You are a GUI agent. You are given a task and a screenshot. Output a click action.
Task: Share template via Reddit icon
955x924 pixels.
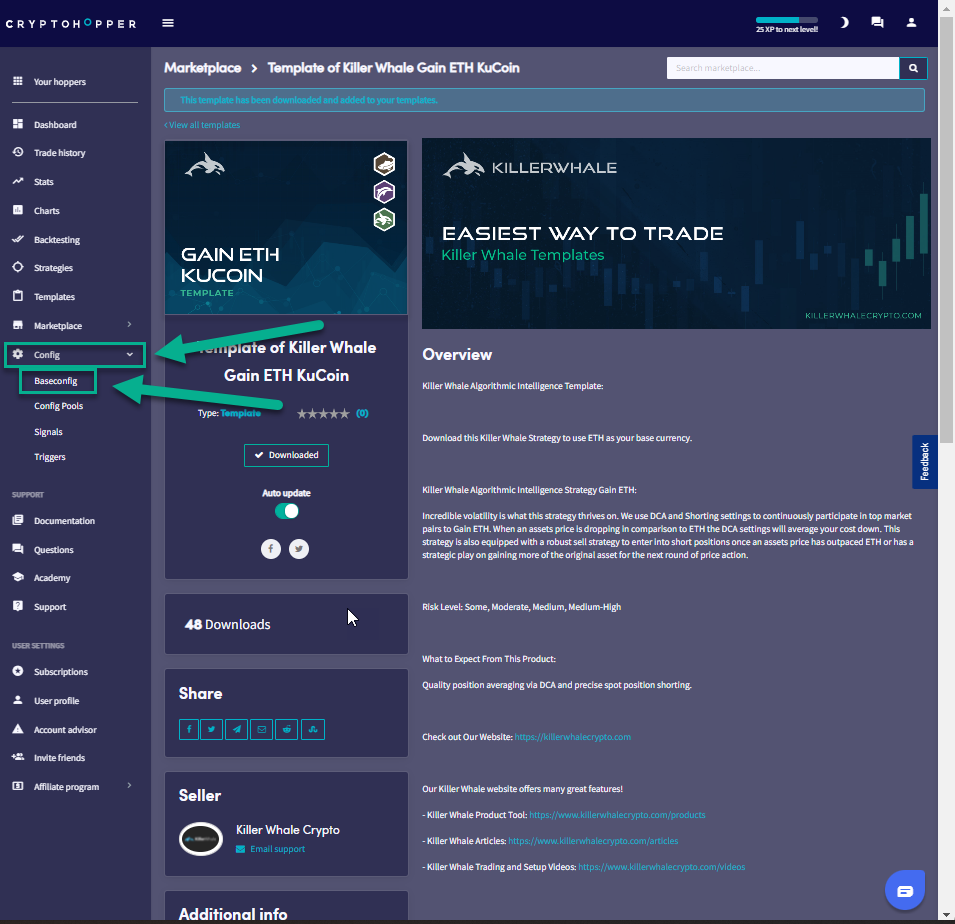coord(288,729)
